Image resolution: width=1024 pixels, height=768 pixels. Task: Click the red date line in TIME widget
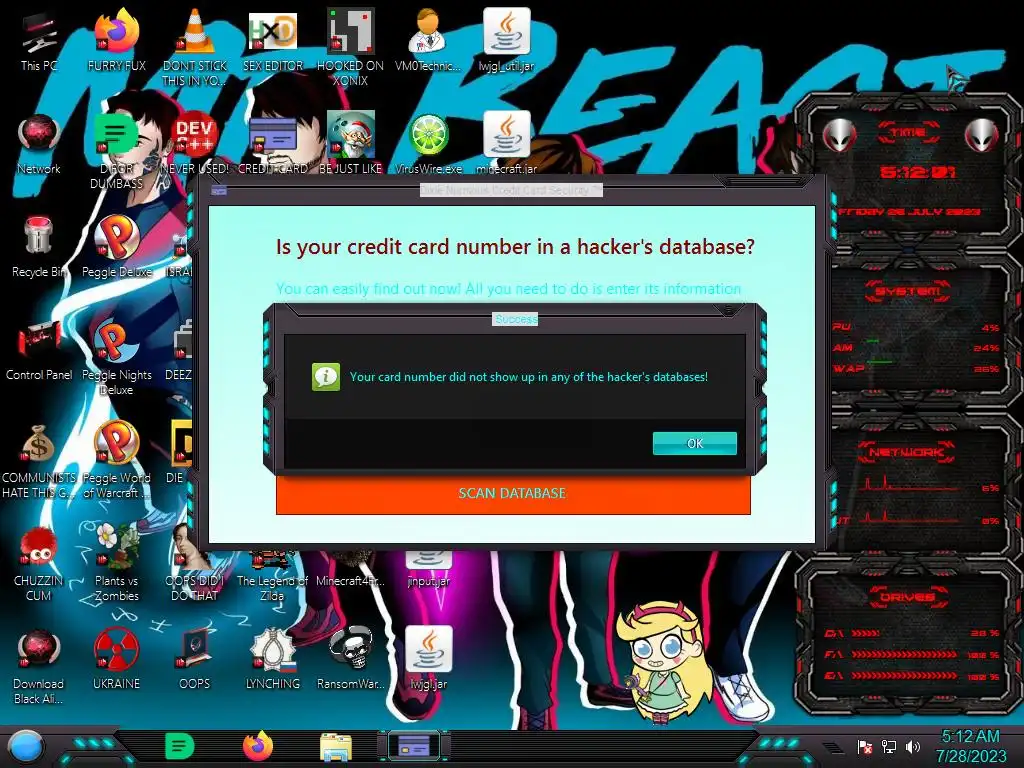click(x=909, y=212)
